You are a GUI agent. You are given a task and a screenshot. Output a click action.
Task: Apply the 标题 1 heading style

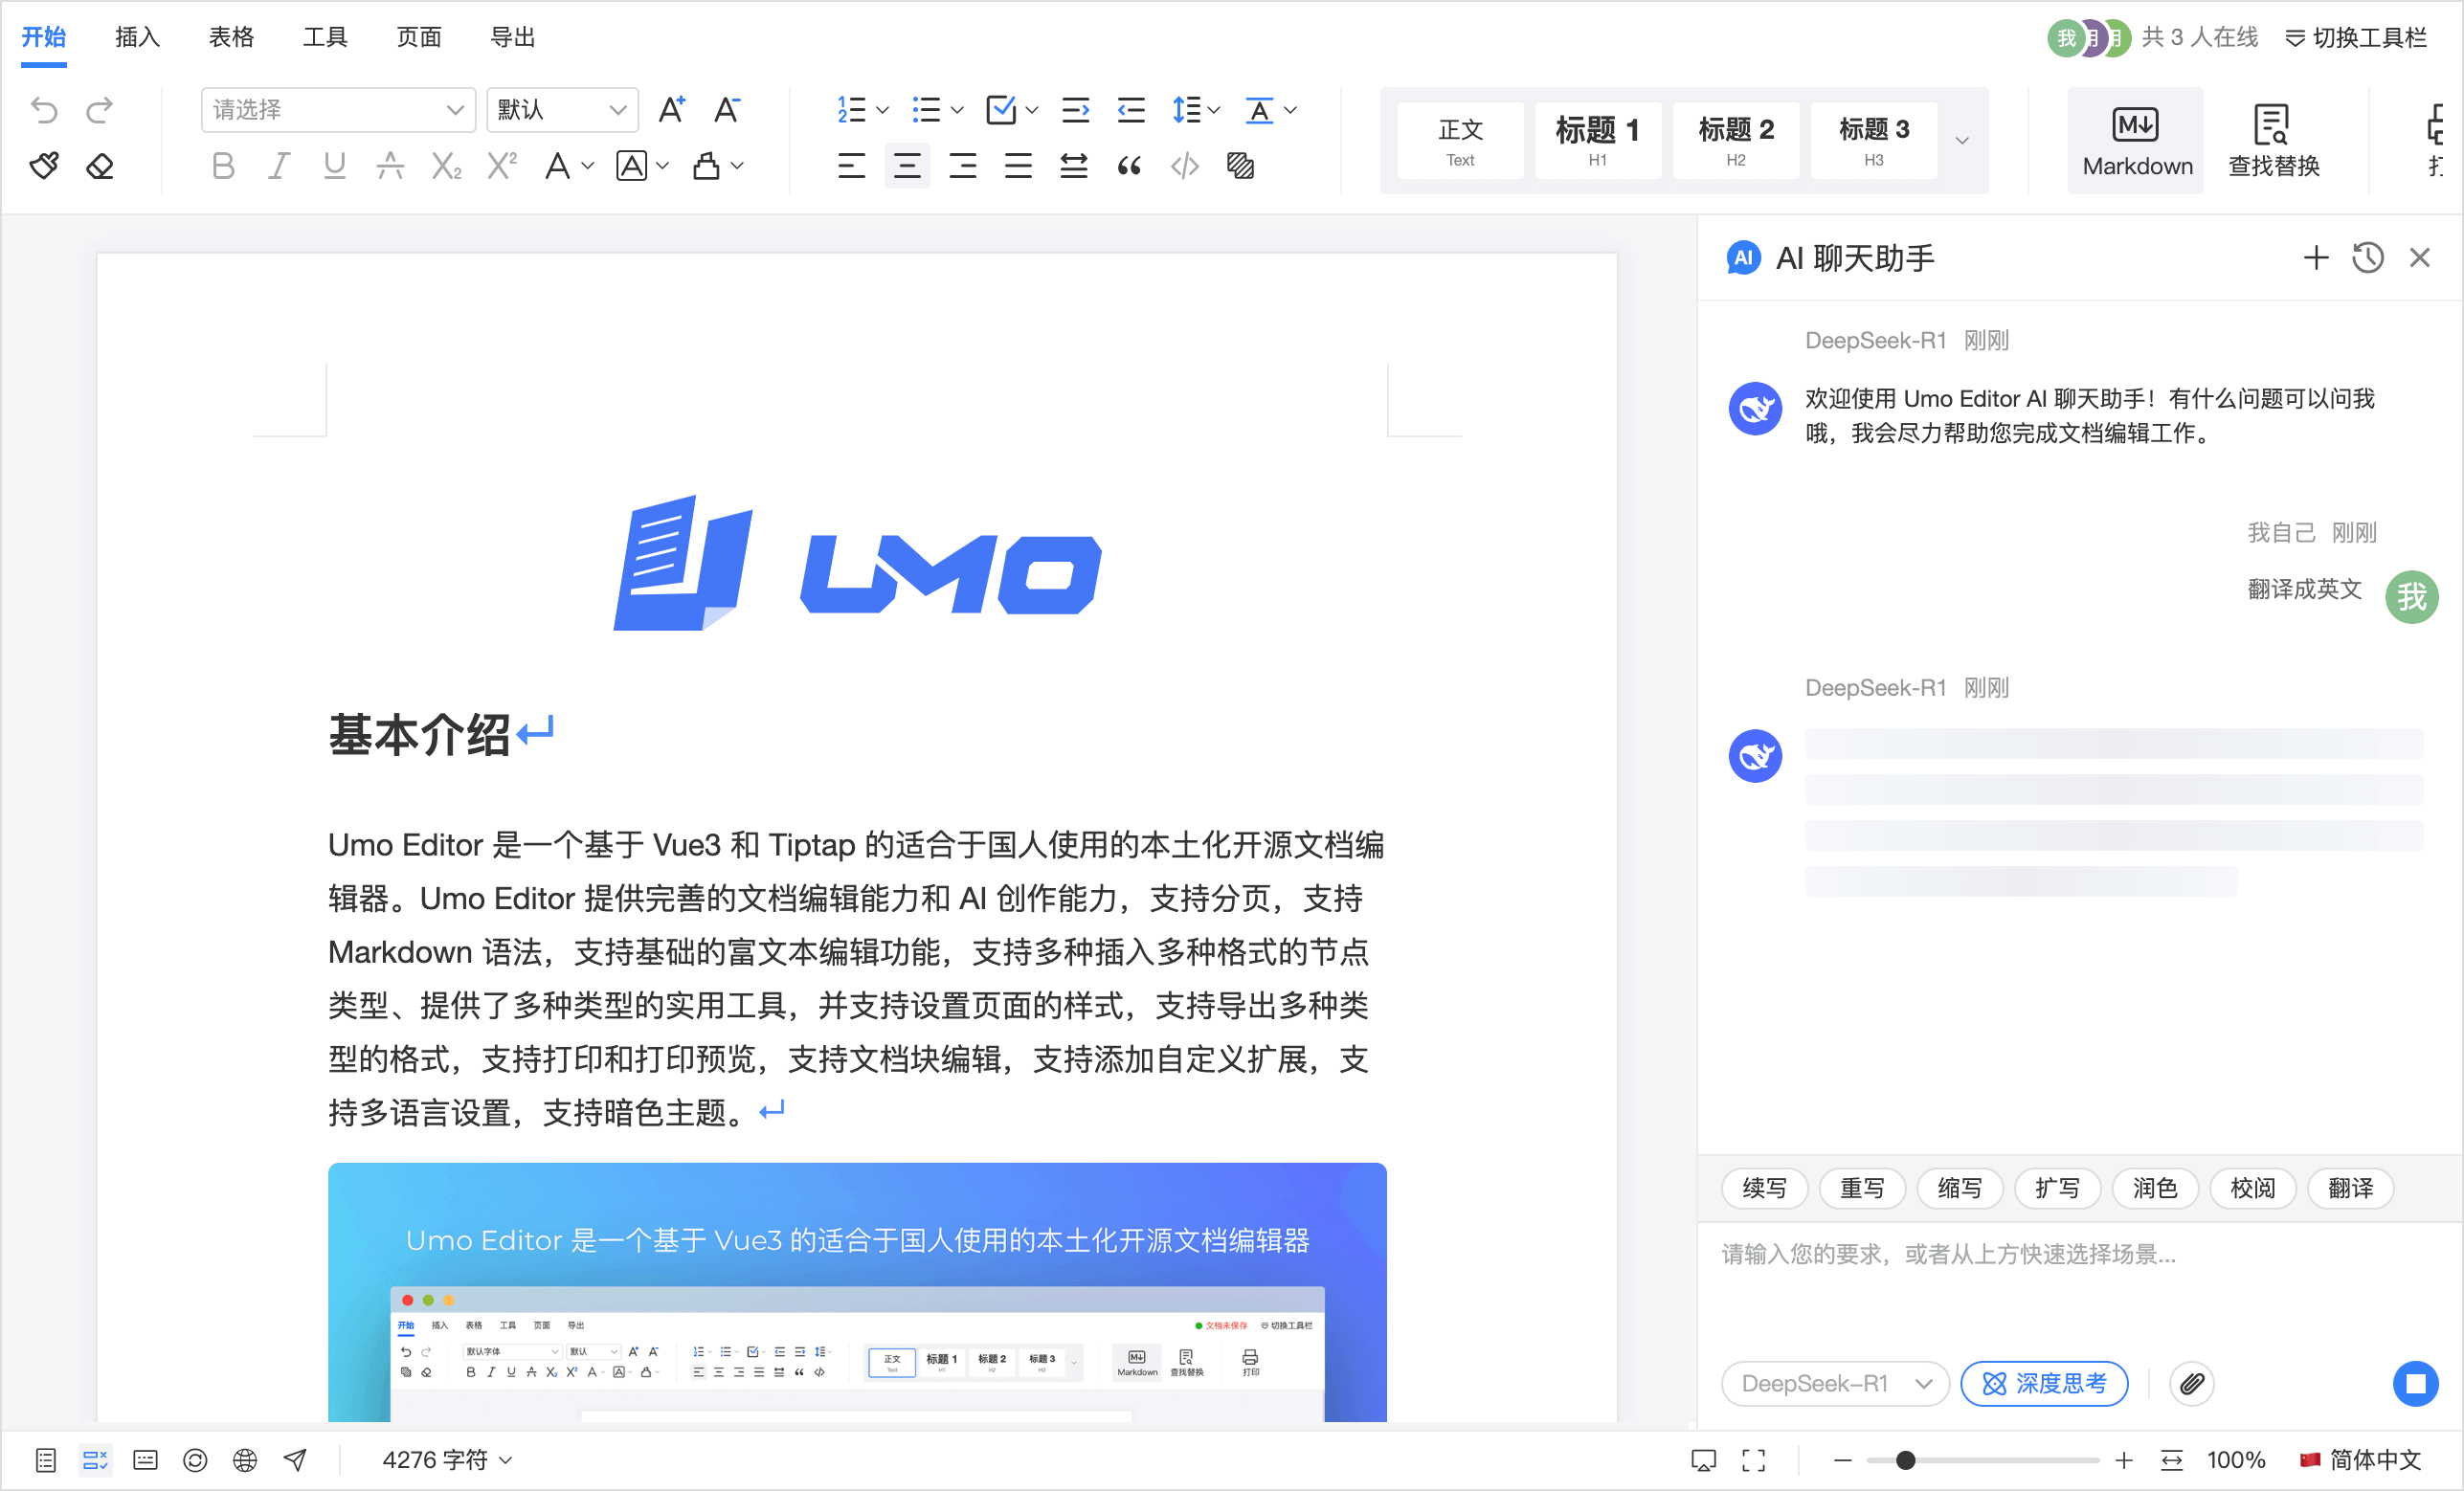[x=1597, y=140]
